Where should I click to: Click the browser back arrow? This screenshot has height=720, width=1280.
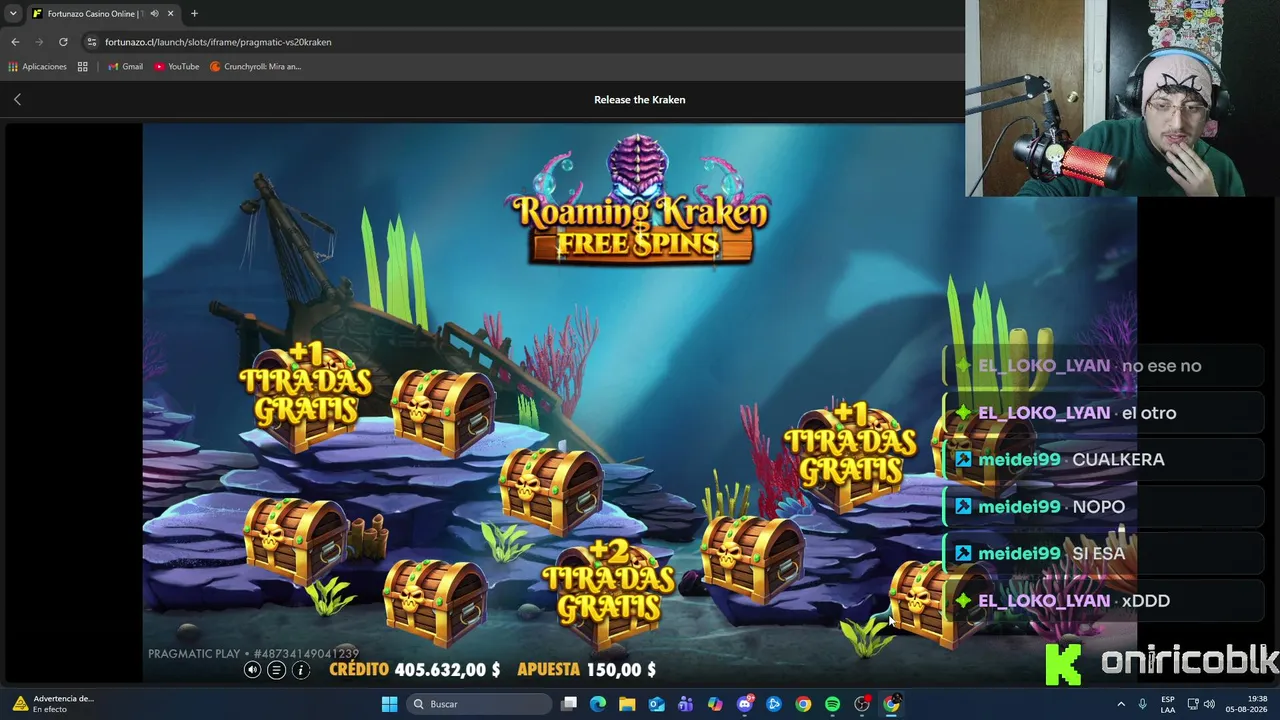tap(15, 42)
